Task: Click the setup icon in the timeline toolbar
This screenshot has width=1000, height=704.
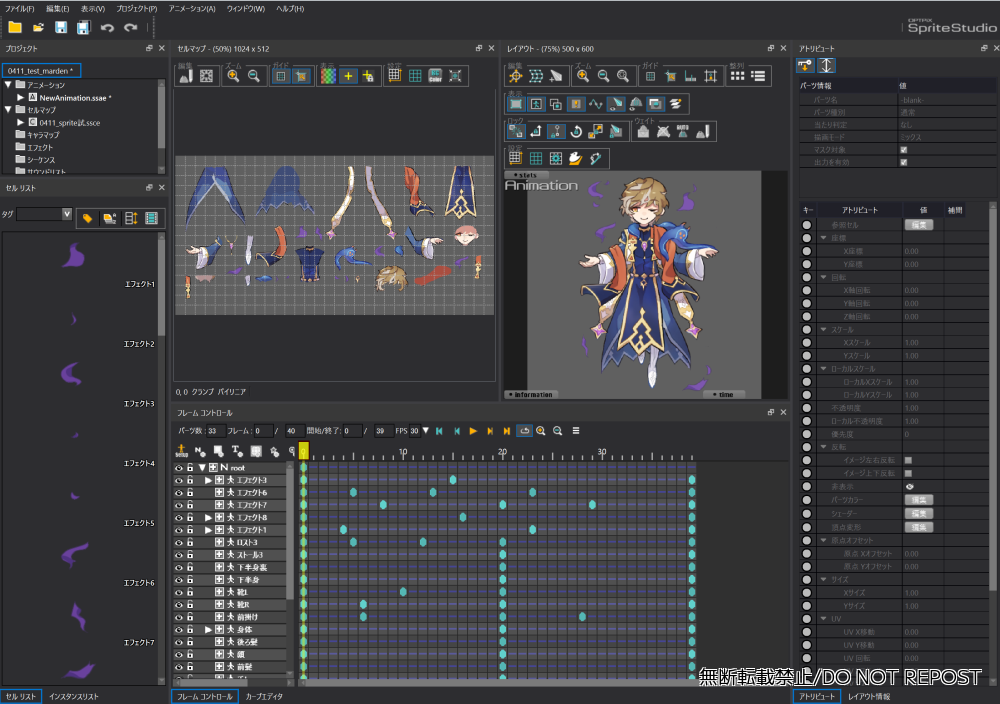Action: coord(182,451)
